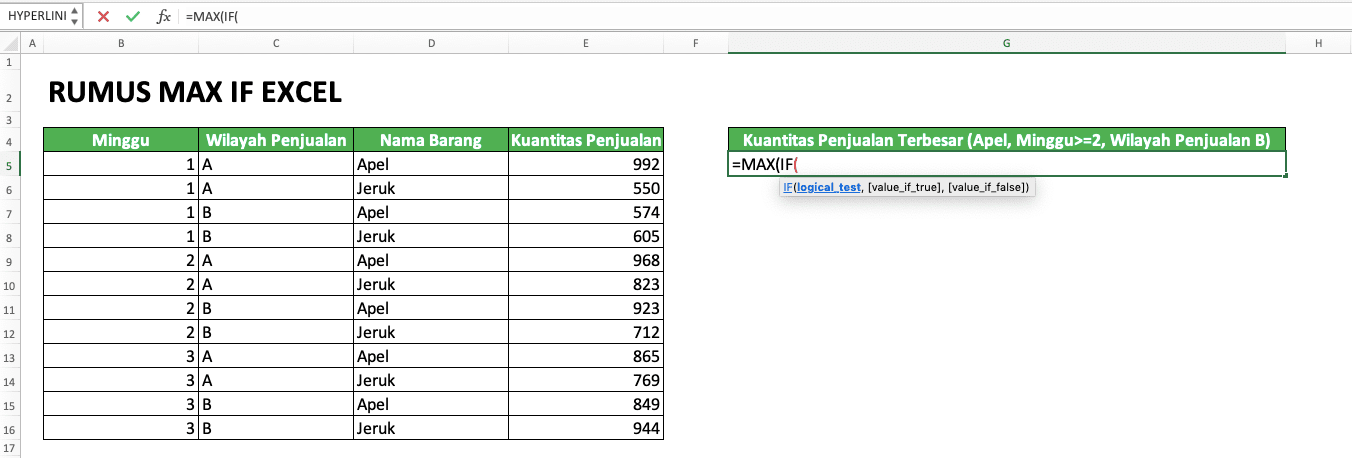
Task: Open the IF function help link in tooltip
Action: click(787, 187)
